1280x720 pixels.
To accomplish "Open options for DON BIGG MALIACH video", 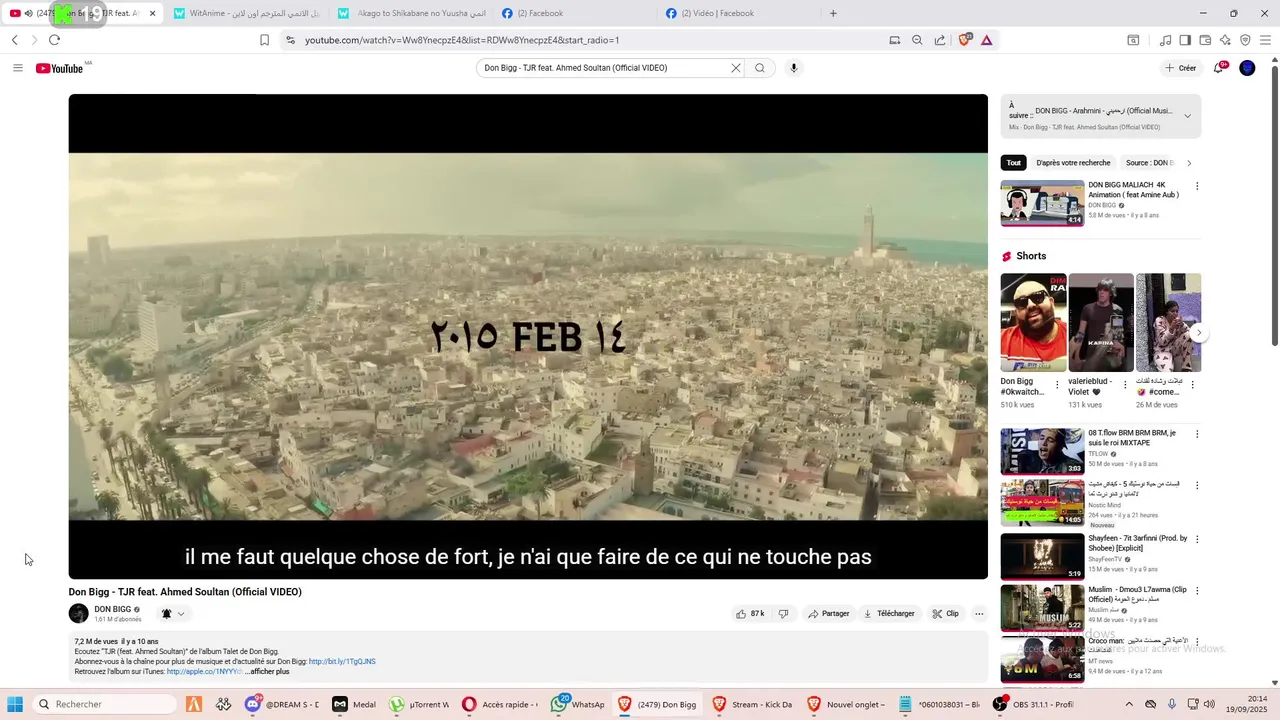I will [x=1197, y=186].
